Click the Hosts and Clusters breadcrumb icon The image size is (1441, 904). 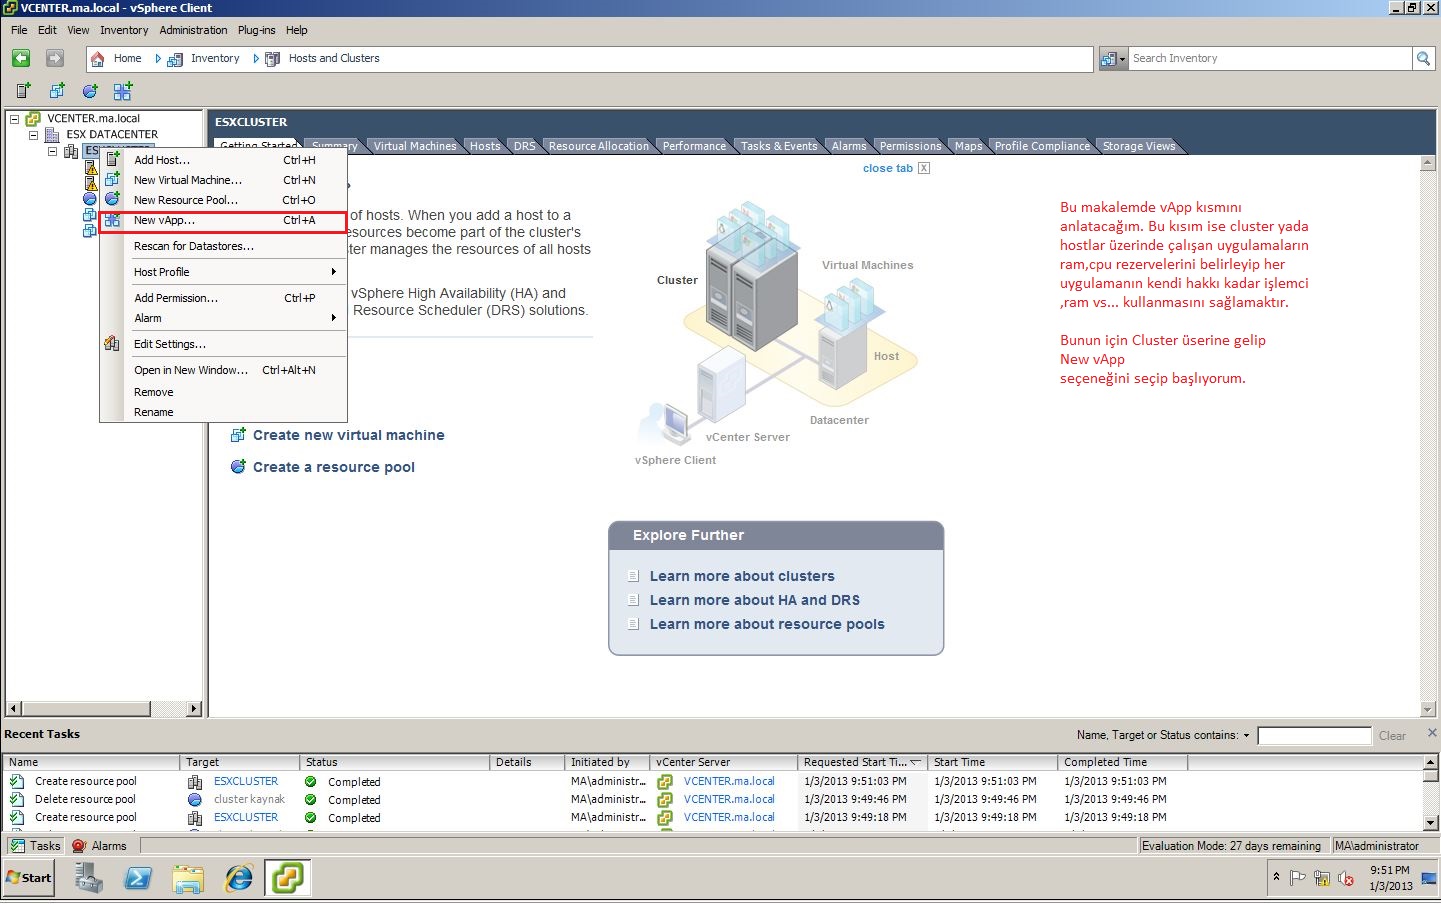point(272,59)
